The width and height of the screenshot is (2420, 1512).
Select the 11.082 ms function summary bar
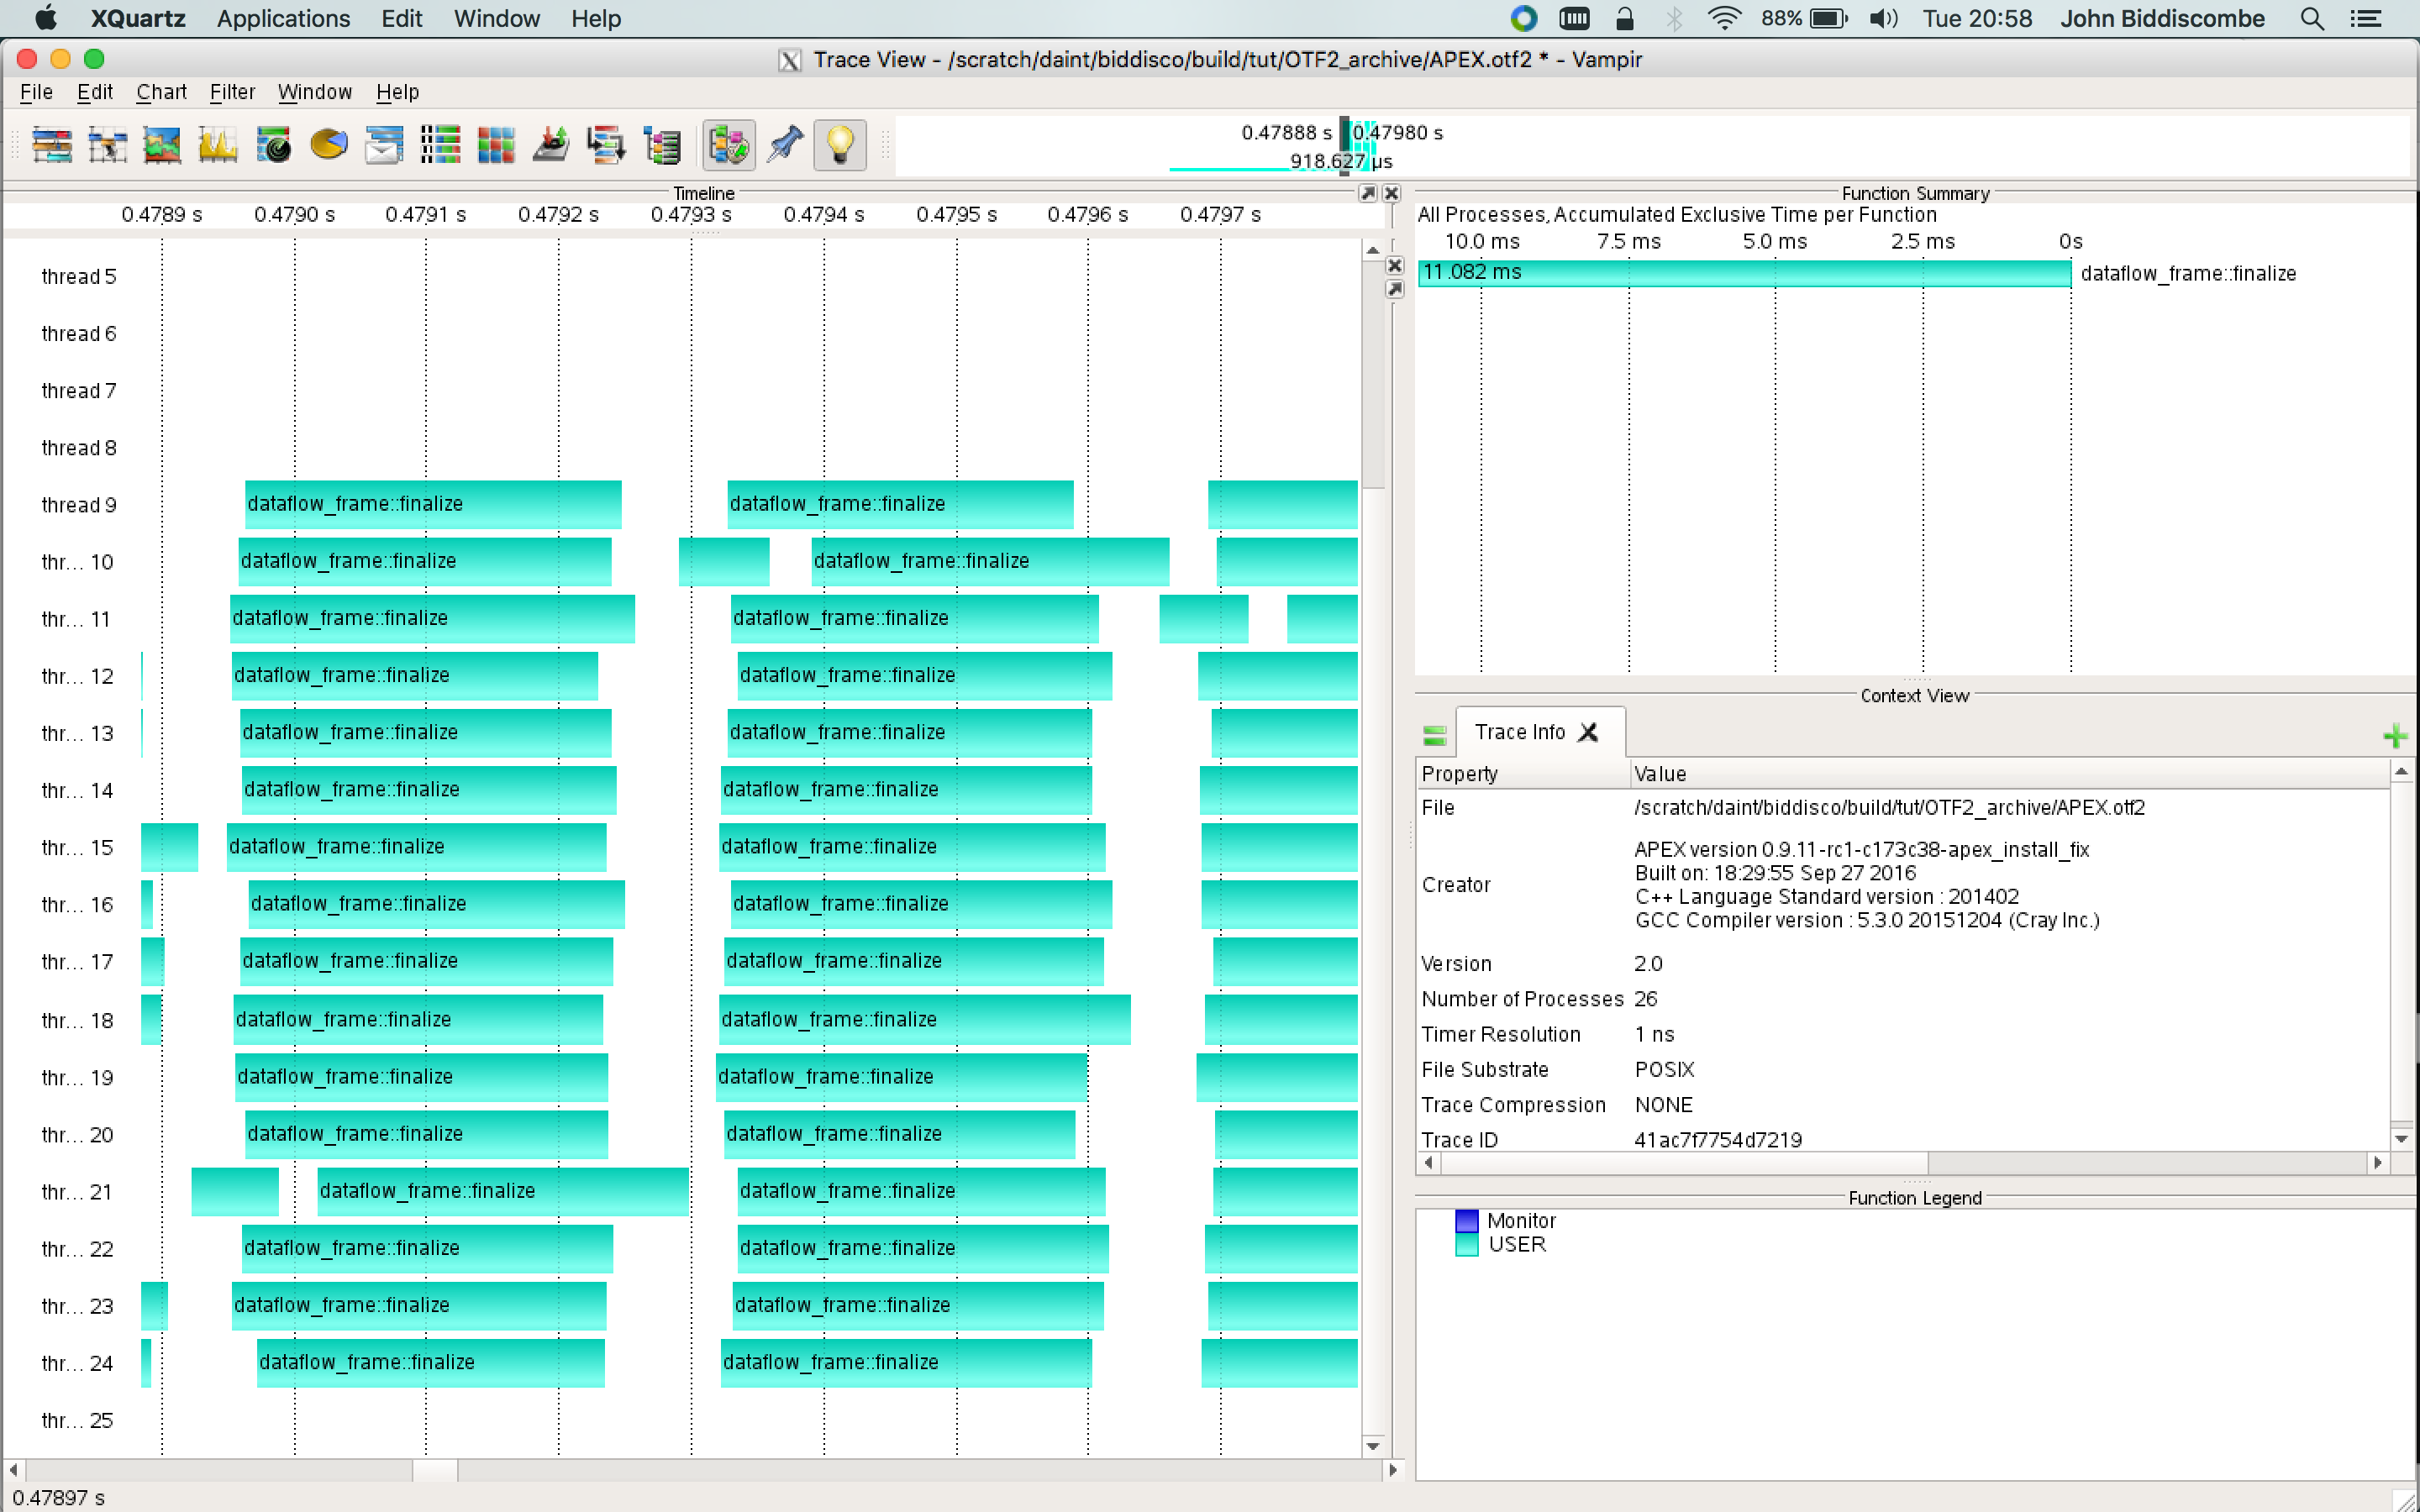point(1745,273)
